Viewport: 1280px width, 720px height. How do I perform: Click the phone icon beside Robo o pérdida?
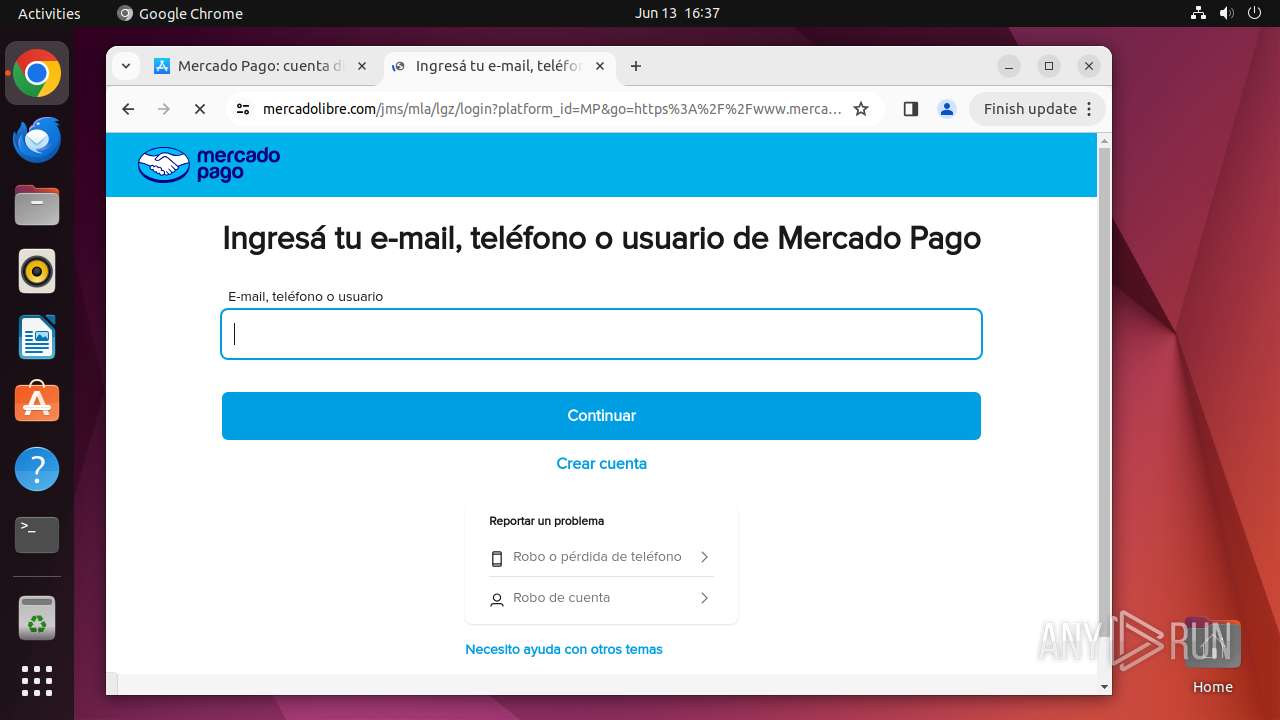pos(497,558)
